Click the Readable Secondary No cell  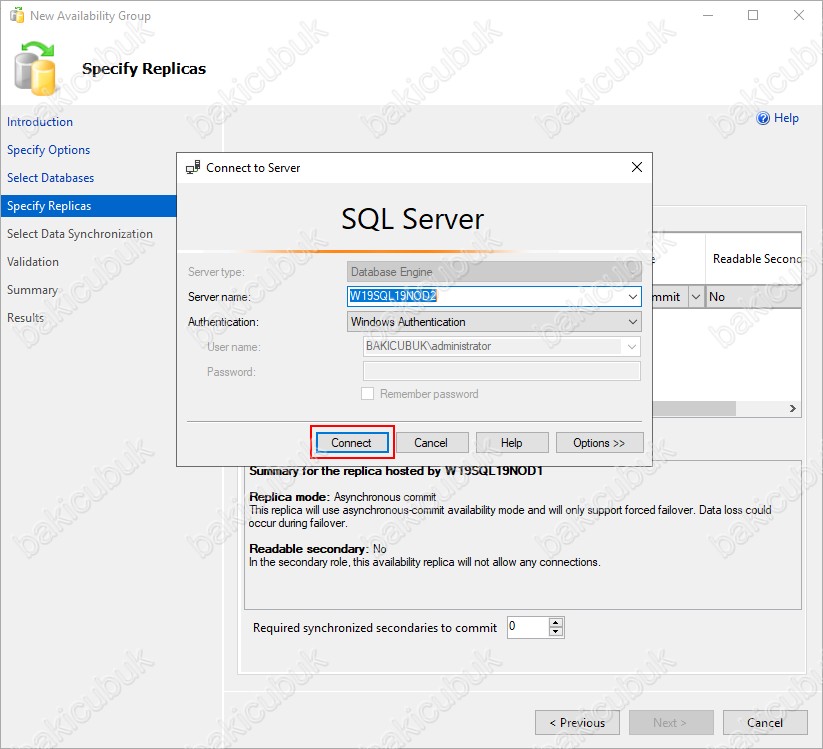[x=754, y=297]
